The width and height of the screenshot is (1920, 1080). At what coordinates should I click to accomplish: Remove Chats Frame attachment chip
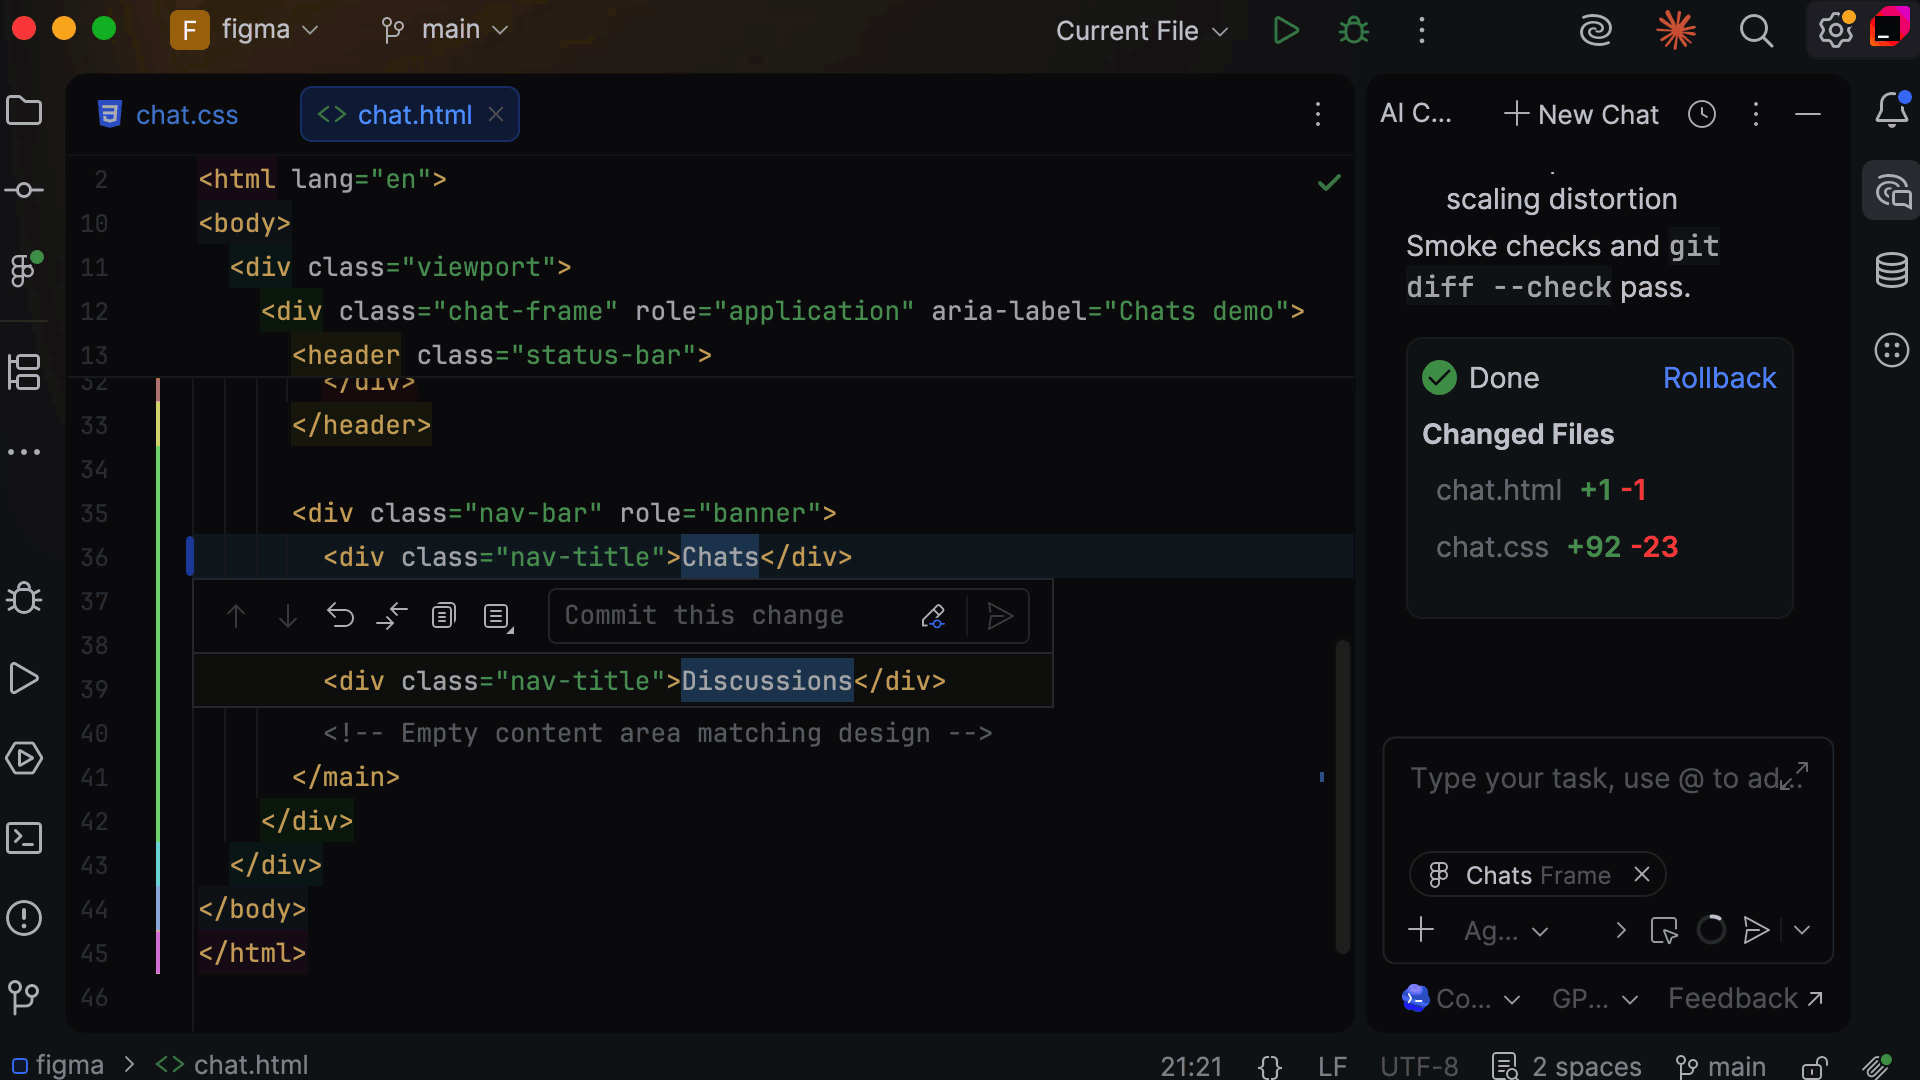click(1642, 874)
